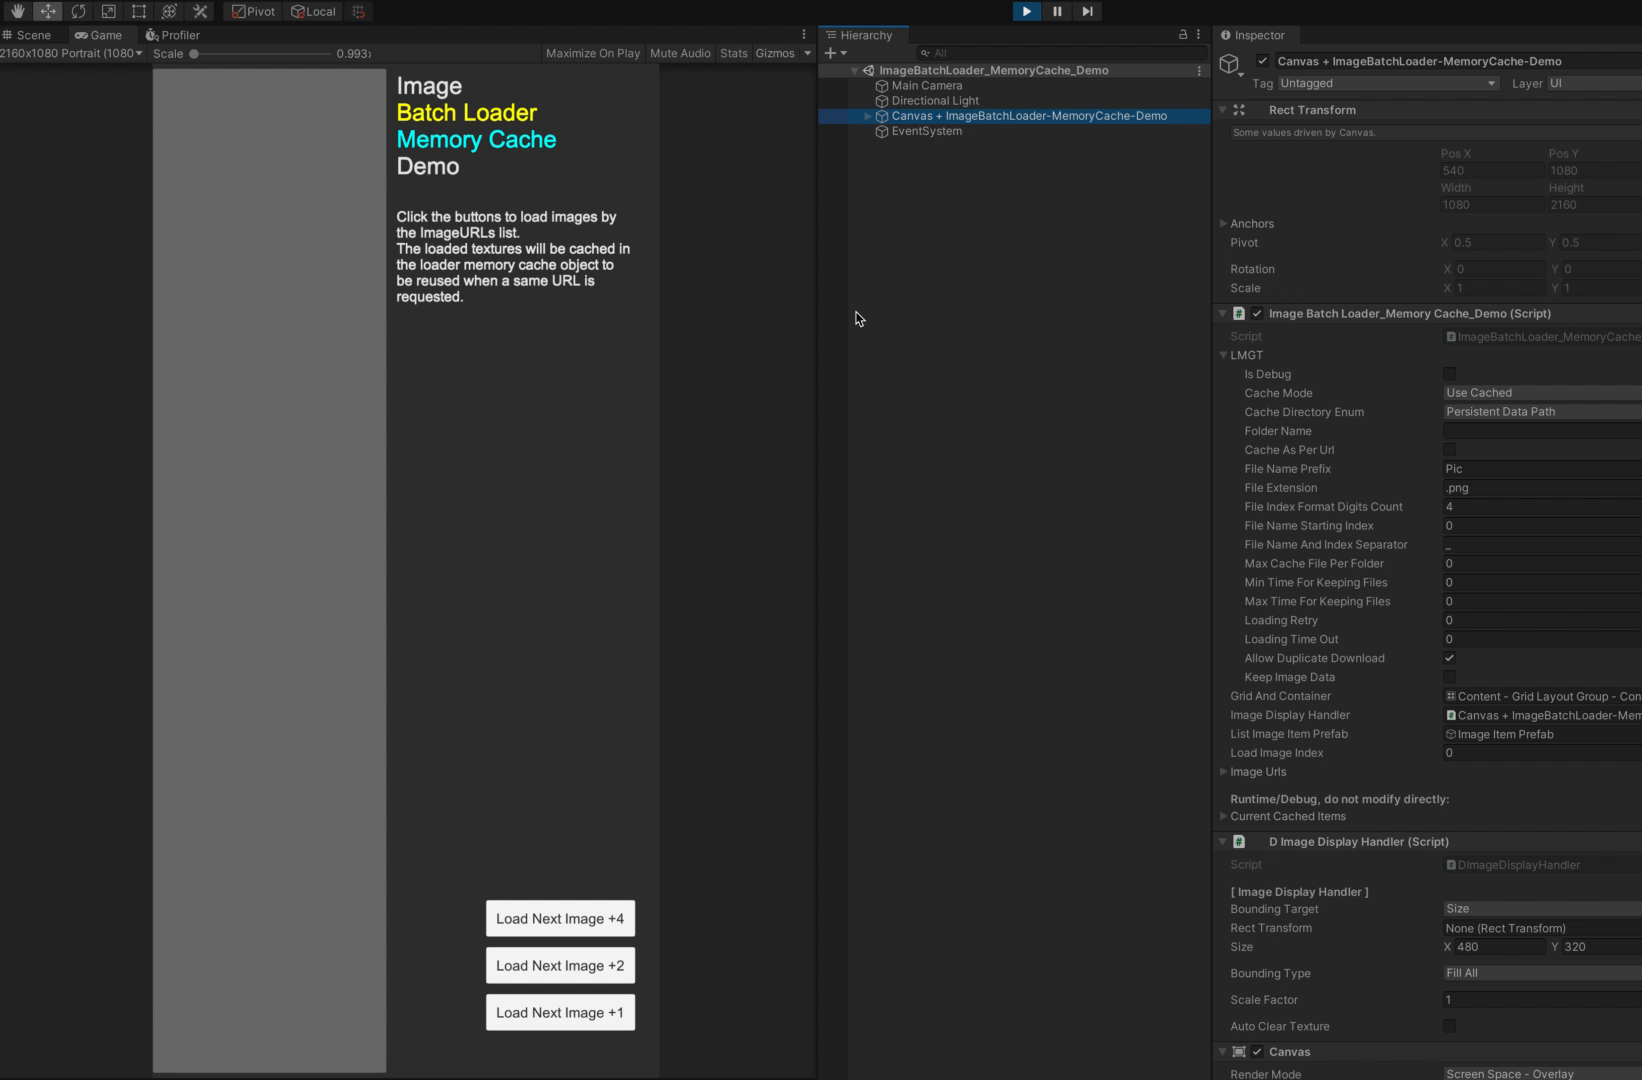Open the Hierarchy tab
Screen dimensions: 1642x1080
pos(859,35)
